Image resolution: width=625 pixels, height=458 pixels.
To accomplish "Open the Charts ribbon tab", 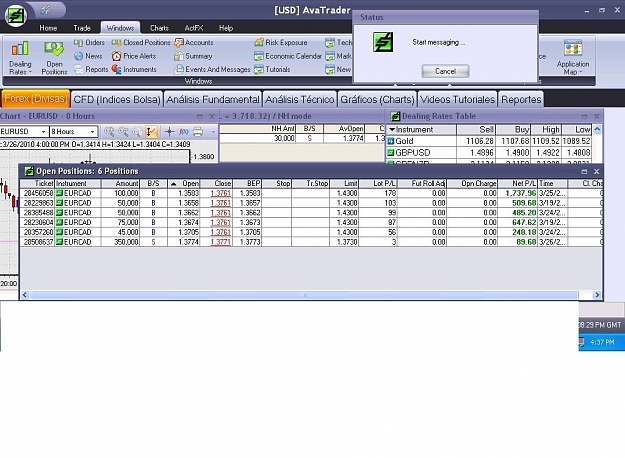I will (x=159, y=28).
